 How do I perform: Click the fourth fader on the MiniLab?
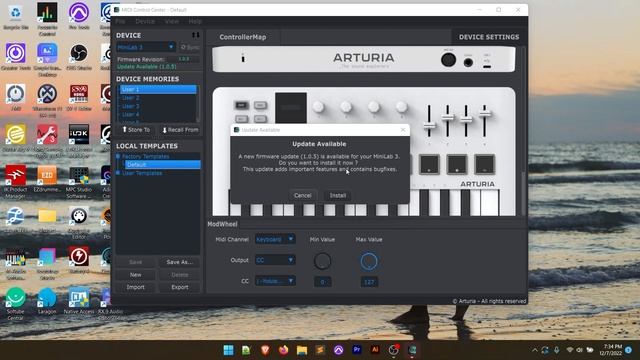[484, 113]
